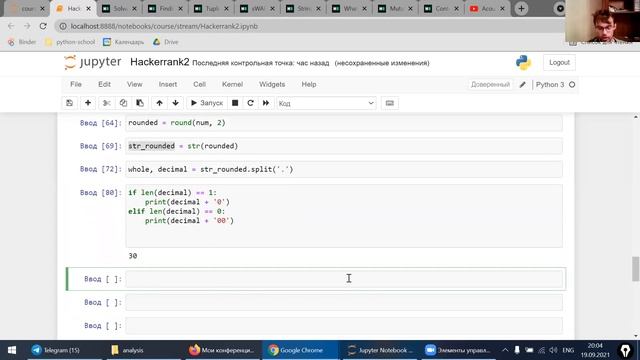Click the save and checkpoint toolbar icon

69,103
